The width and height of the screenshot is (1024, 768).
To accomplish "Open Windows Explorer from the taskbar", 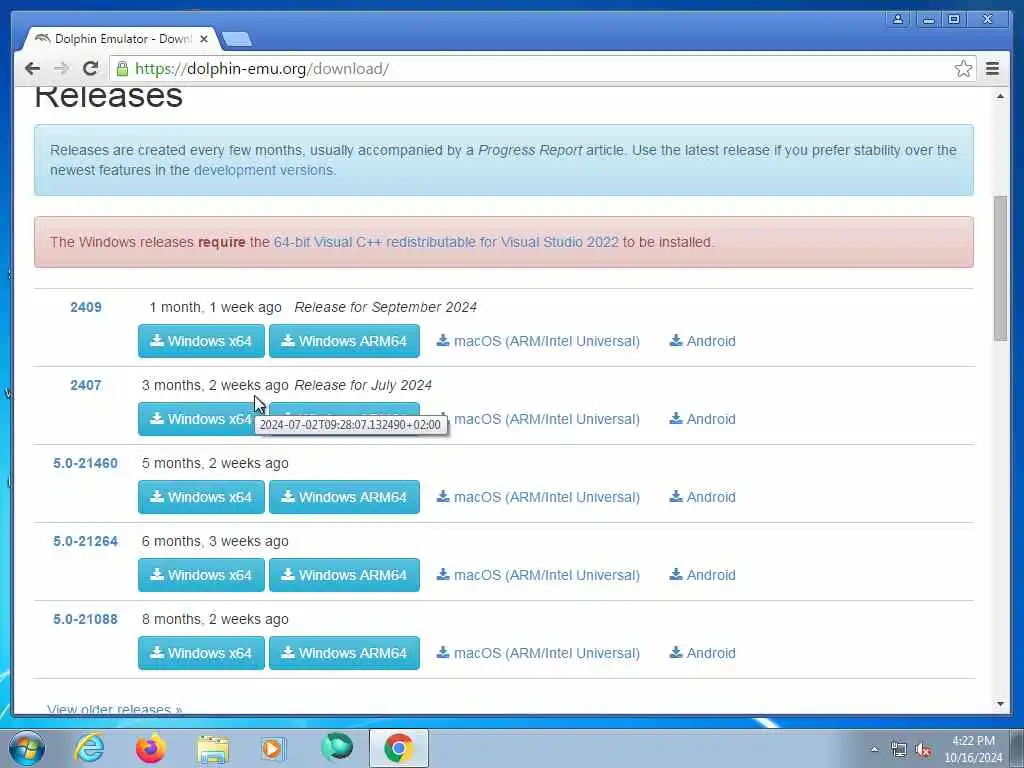I will click(213, 750).
